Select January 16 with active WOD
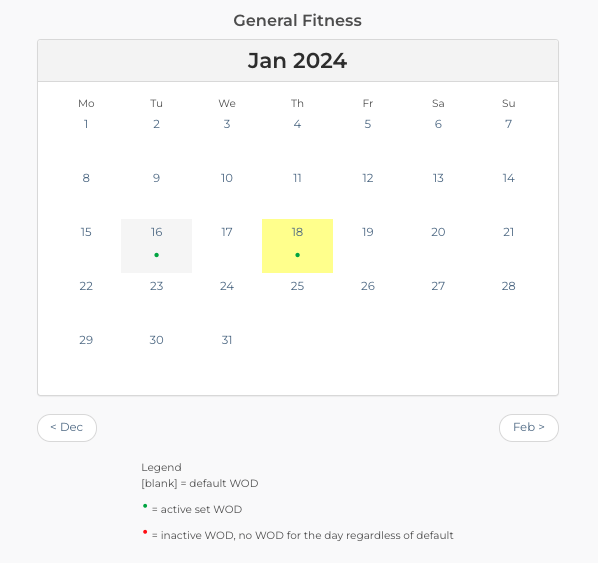Viewport: 598px width, 563px height. pyautogui.click(x=156, y=246)
